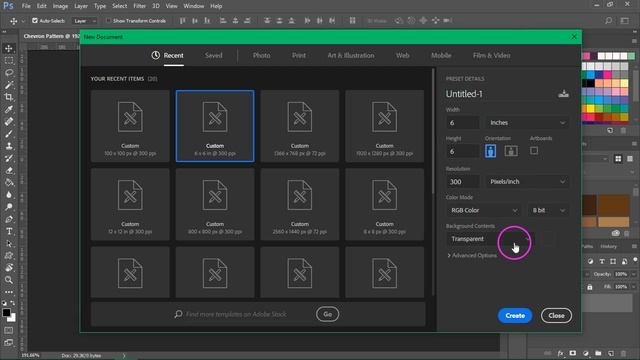The image size is (640, 360).
Task: Select the Hand tool
Action: (x=9, y=268)
